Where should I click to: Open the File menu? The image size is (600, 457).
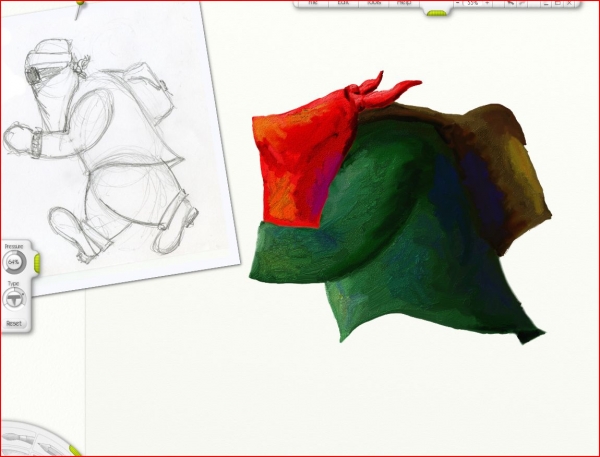coord(313,3)
